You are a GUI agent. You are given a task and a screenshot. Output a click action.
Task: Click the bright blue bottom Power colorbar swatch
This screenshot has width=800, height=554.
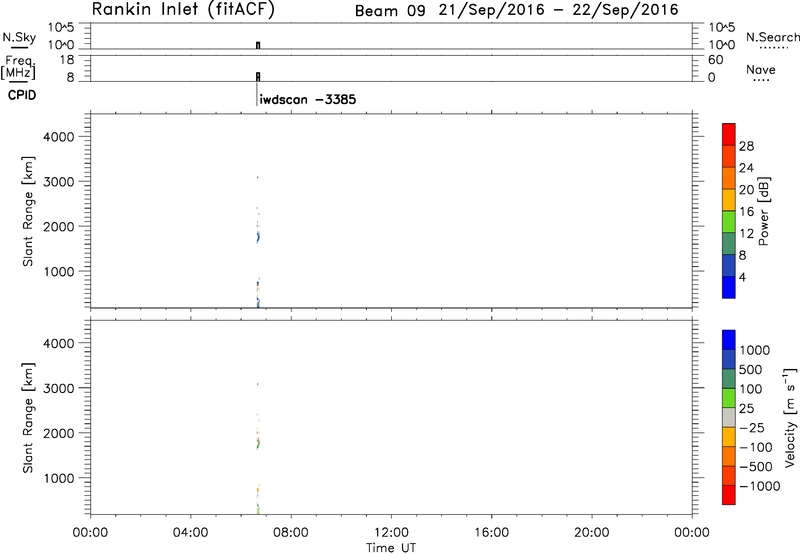point(729,287)
